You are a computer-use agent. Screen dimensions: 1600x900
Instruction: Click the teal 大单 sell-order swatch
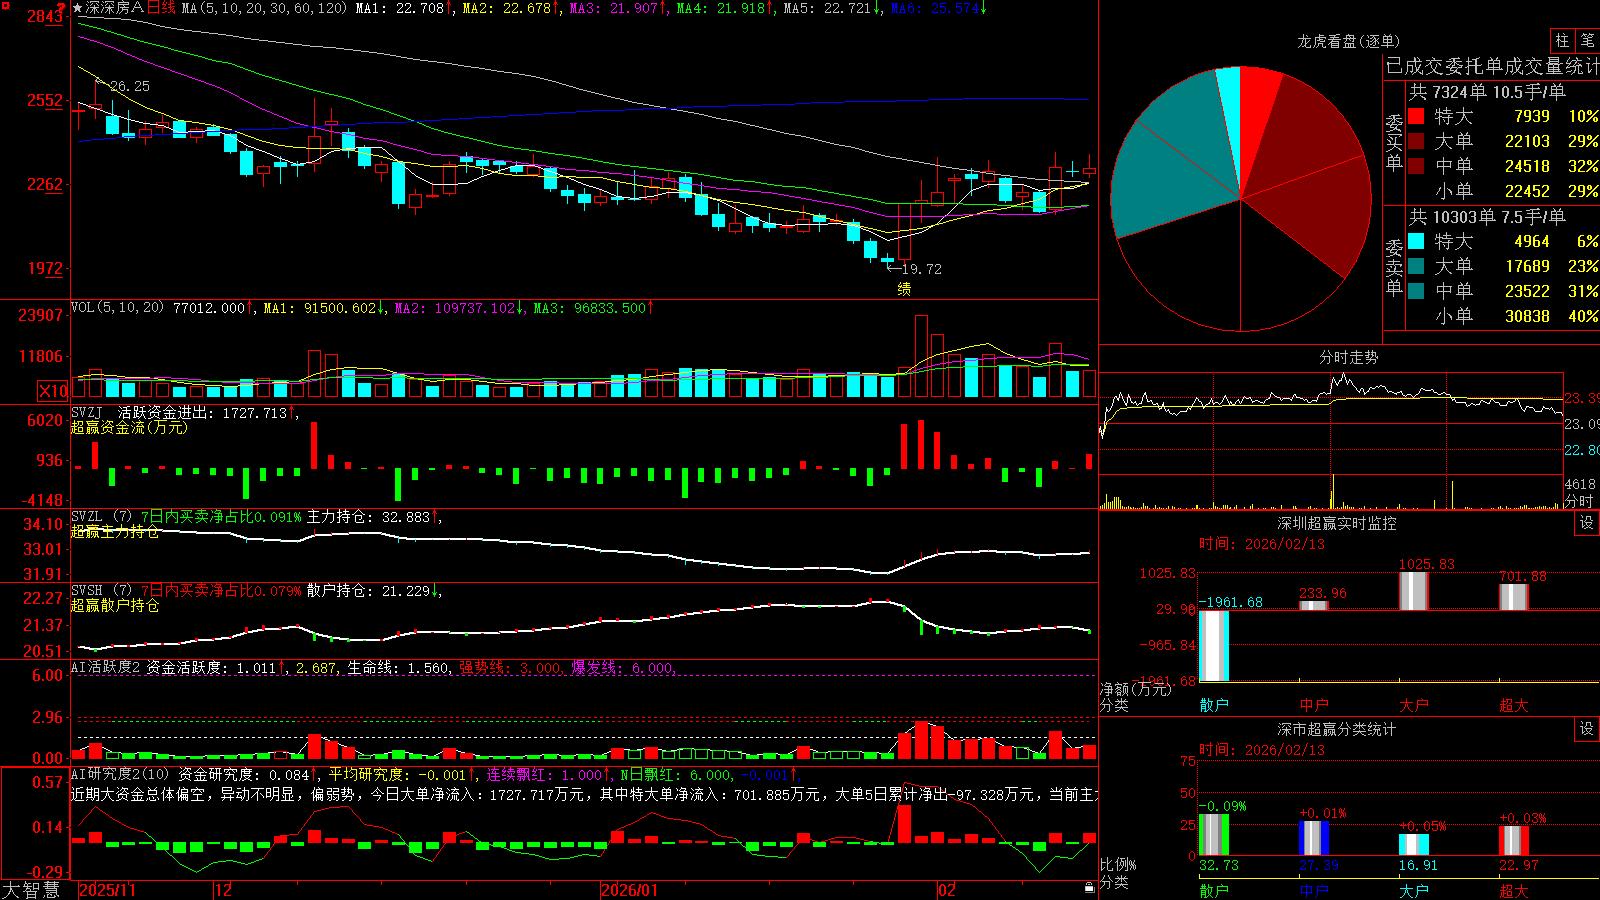(1416, 266)
